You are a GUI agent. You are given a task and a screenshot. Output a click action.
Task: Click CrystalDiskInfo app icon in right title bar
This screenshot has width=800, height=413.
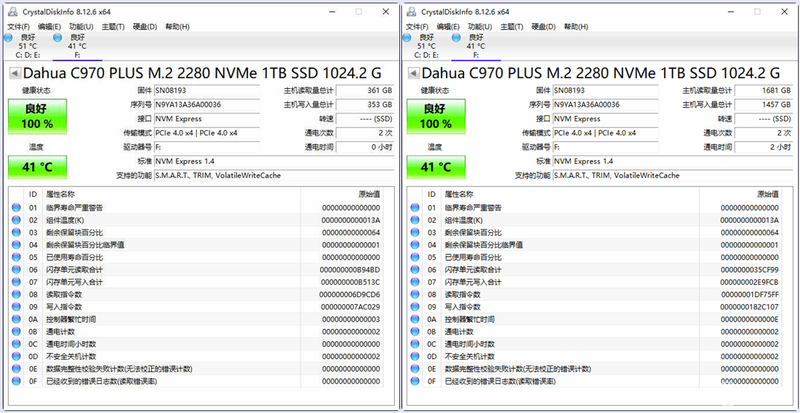click(412, 11)
